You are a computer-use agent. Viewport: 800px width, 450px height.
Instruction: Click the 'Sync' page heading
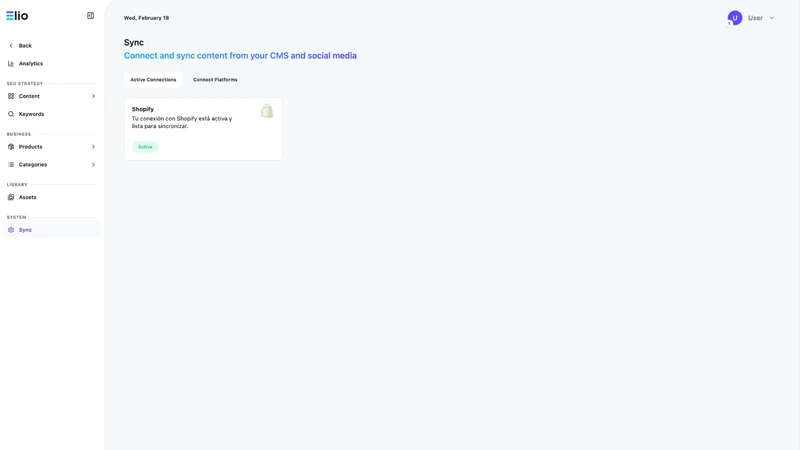tap(134, 42)
